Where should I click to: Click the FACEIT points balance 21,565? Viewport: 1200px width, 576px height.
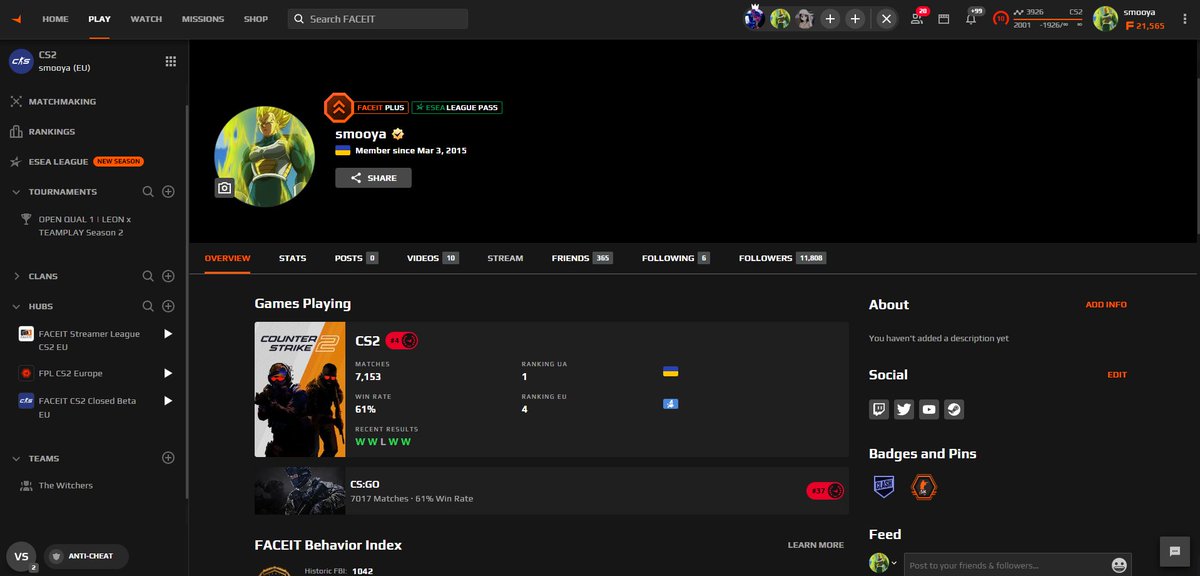click(1145, 26)
